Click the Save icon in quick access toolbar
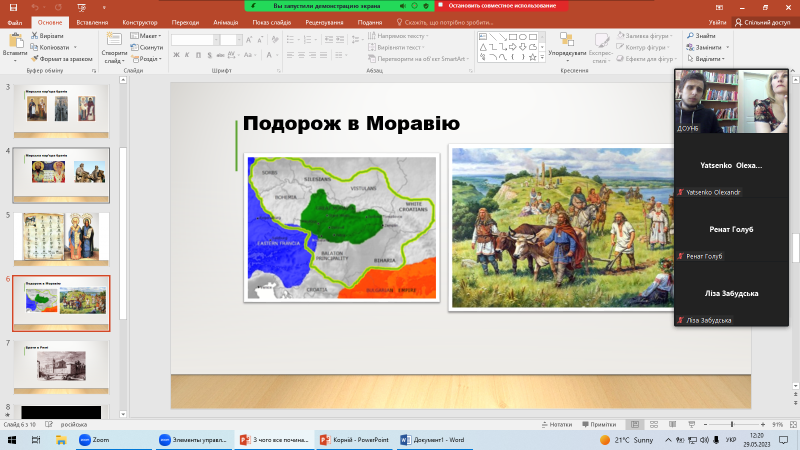800x450 pixels. point(13,7)
